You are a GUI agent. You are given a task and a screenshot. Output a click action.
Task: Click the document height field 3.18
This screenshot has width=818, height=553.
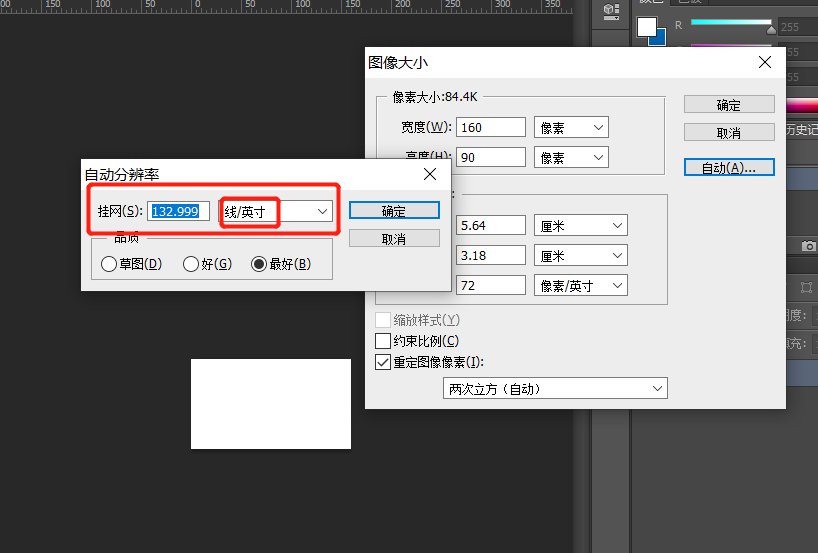490,256
